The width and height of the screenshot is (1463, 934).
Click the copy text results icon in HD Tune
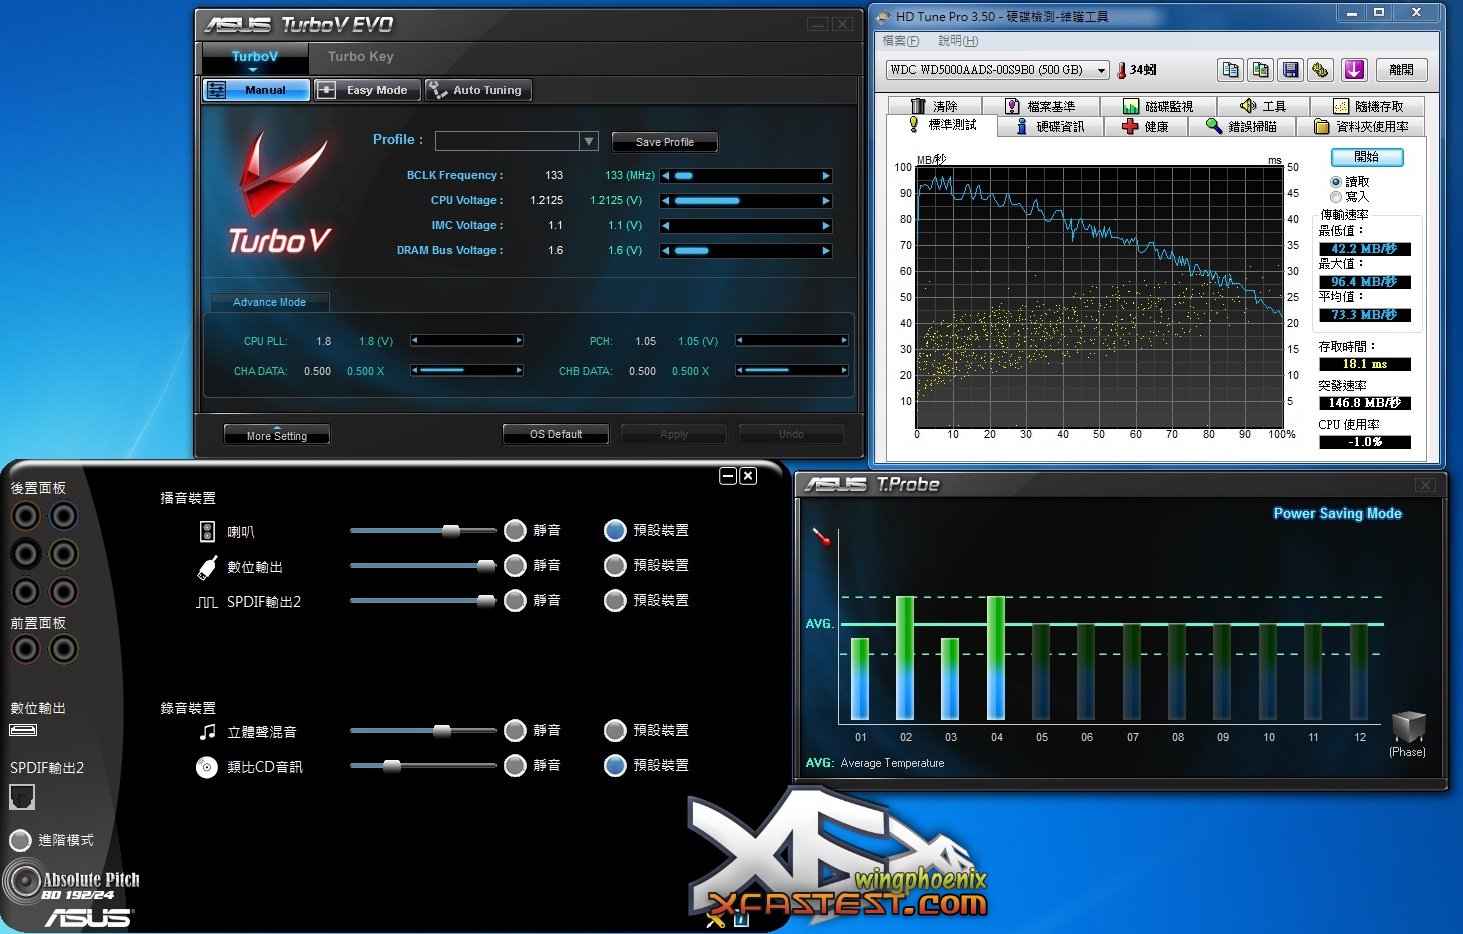[x=1230, y=69]
